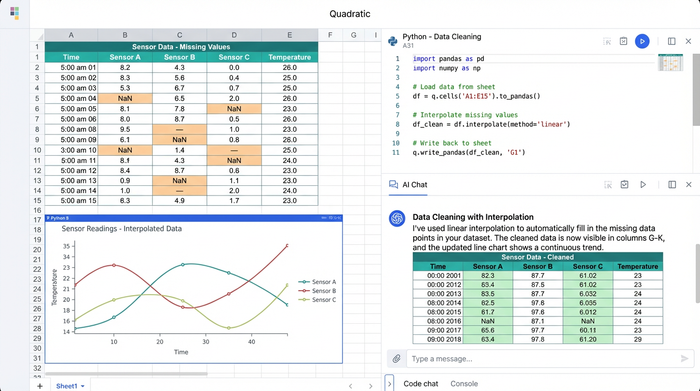
Task: Select column F header
Action: pyautogui.click(x=330, y=35)
